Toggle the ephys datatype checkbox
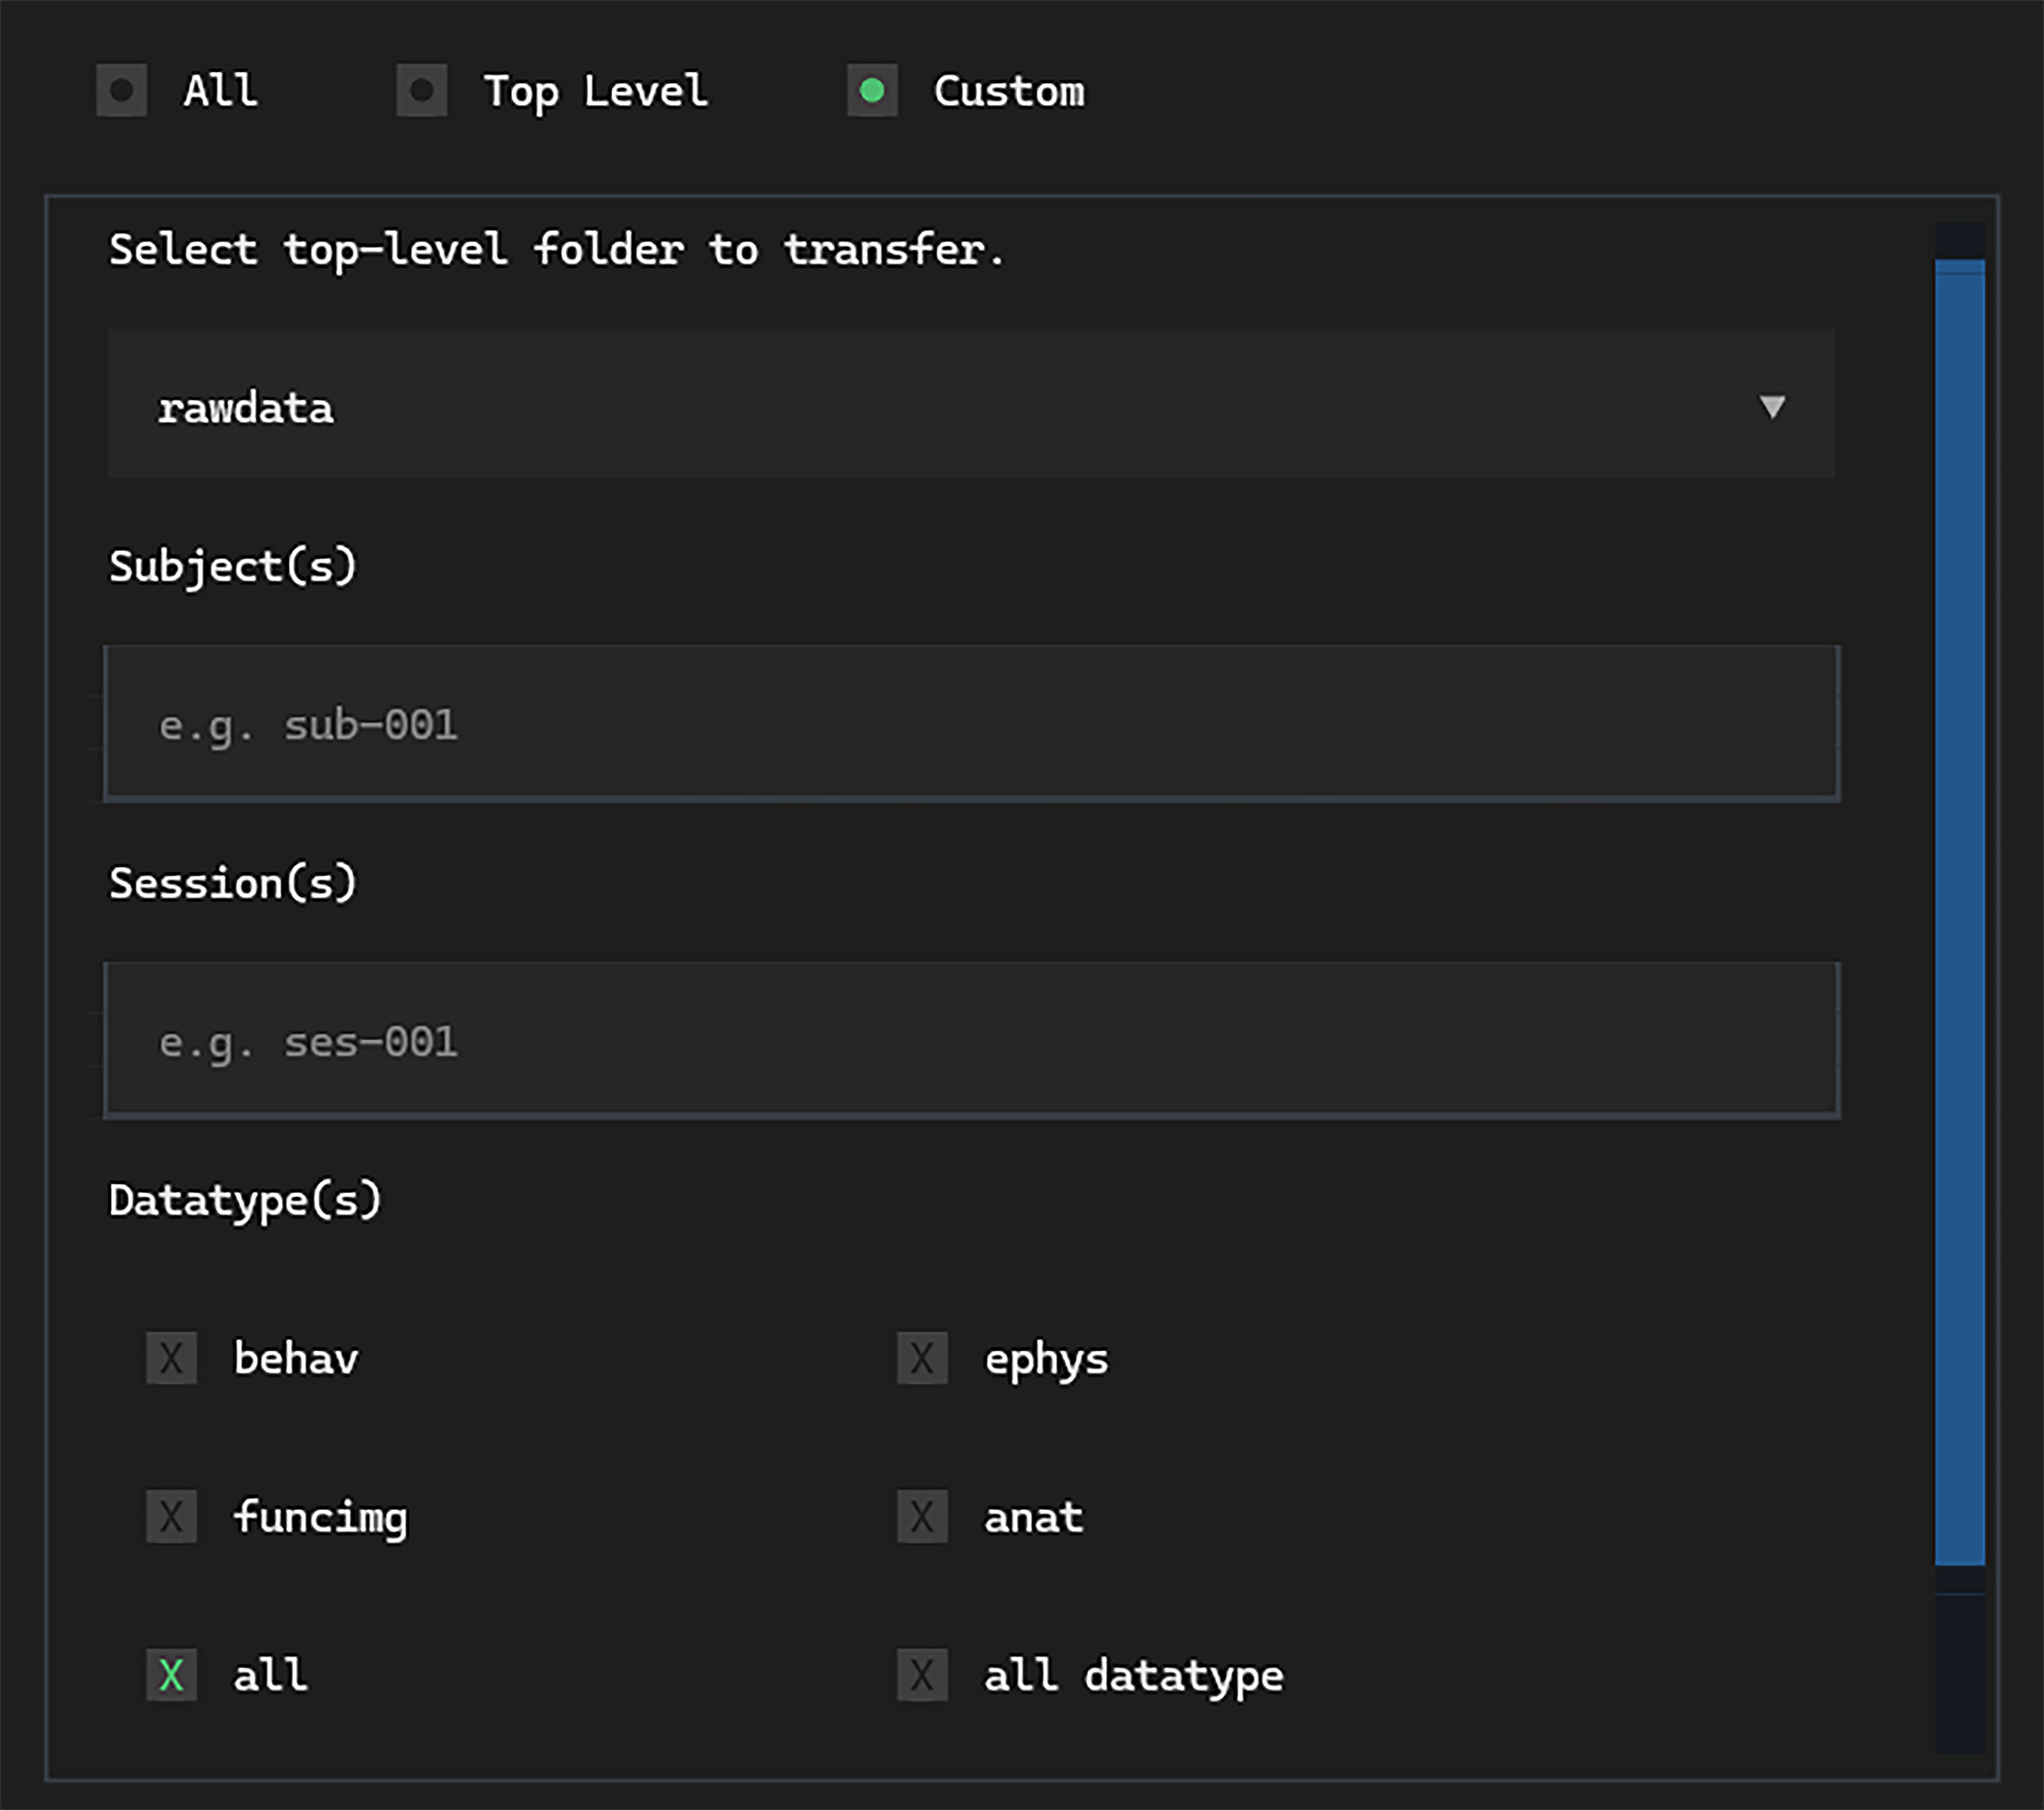 click(922, 1358)
